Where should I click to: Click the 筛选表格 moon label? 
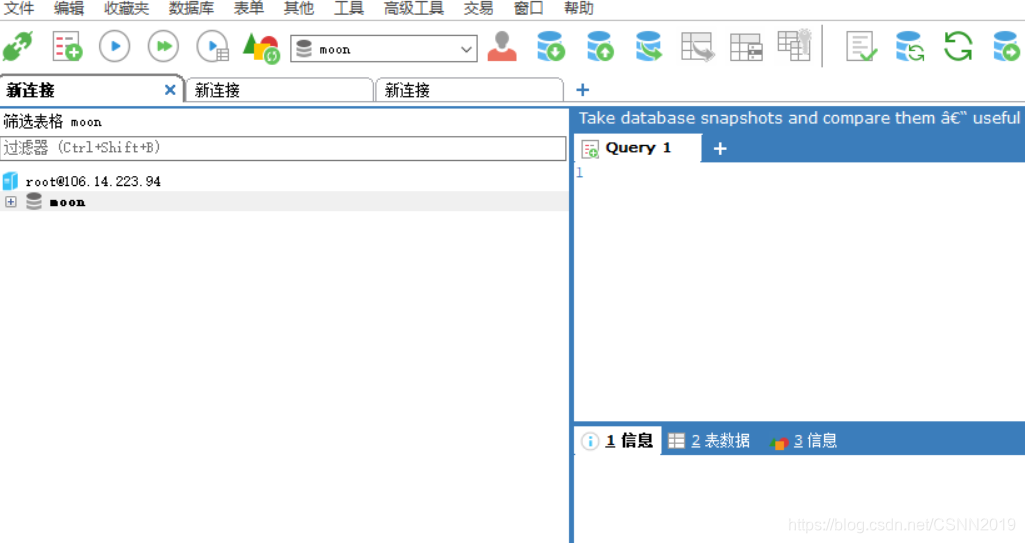point(52,122)
